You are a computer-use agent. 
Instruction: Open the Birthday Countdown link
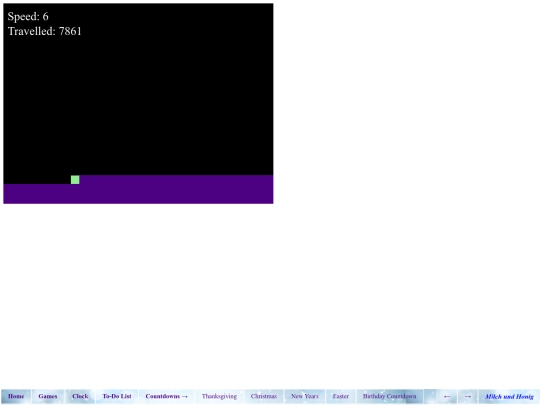[390, 396]
